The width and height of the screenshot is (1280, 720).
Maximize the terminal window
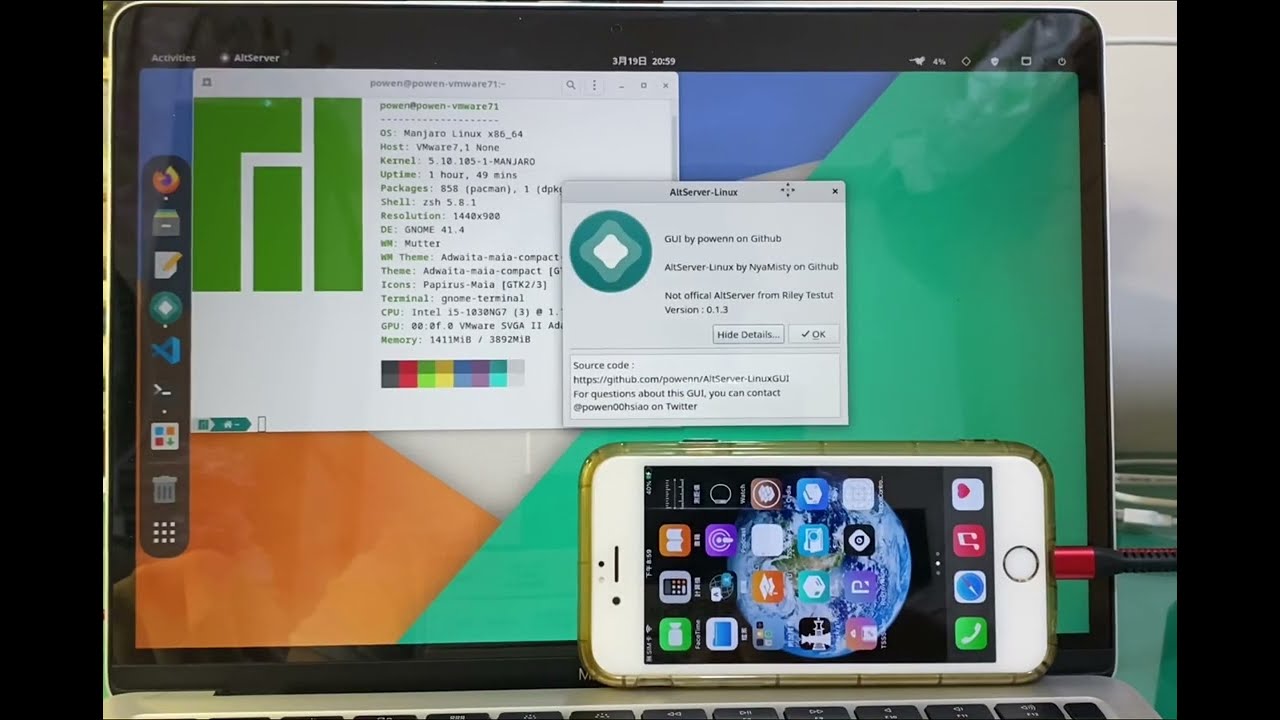tap(644, 85)
